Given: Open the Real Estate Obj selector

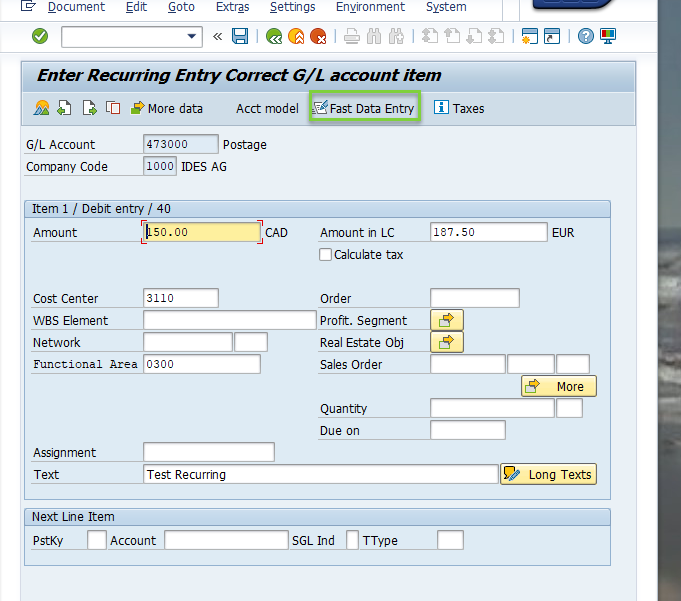Looking at the screenshot, I should point(447,342).
